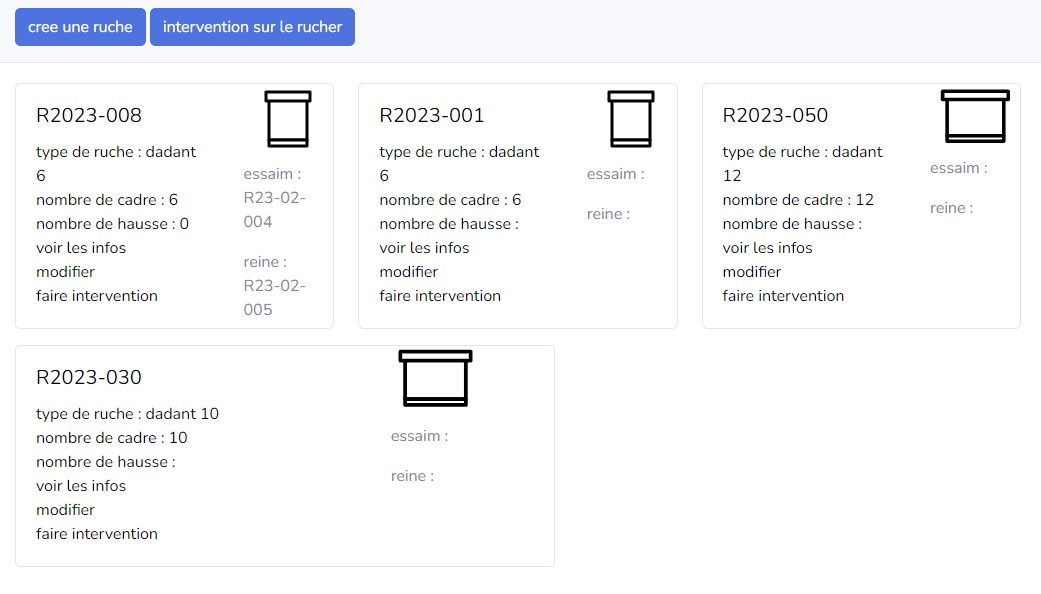Select 'faire intervention' for ruche R2023-030
Viewport: 1041px width, 594px height.
coord(97,533)
